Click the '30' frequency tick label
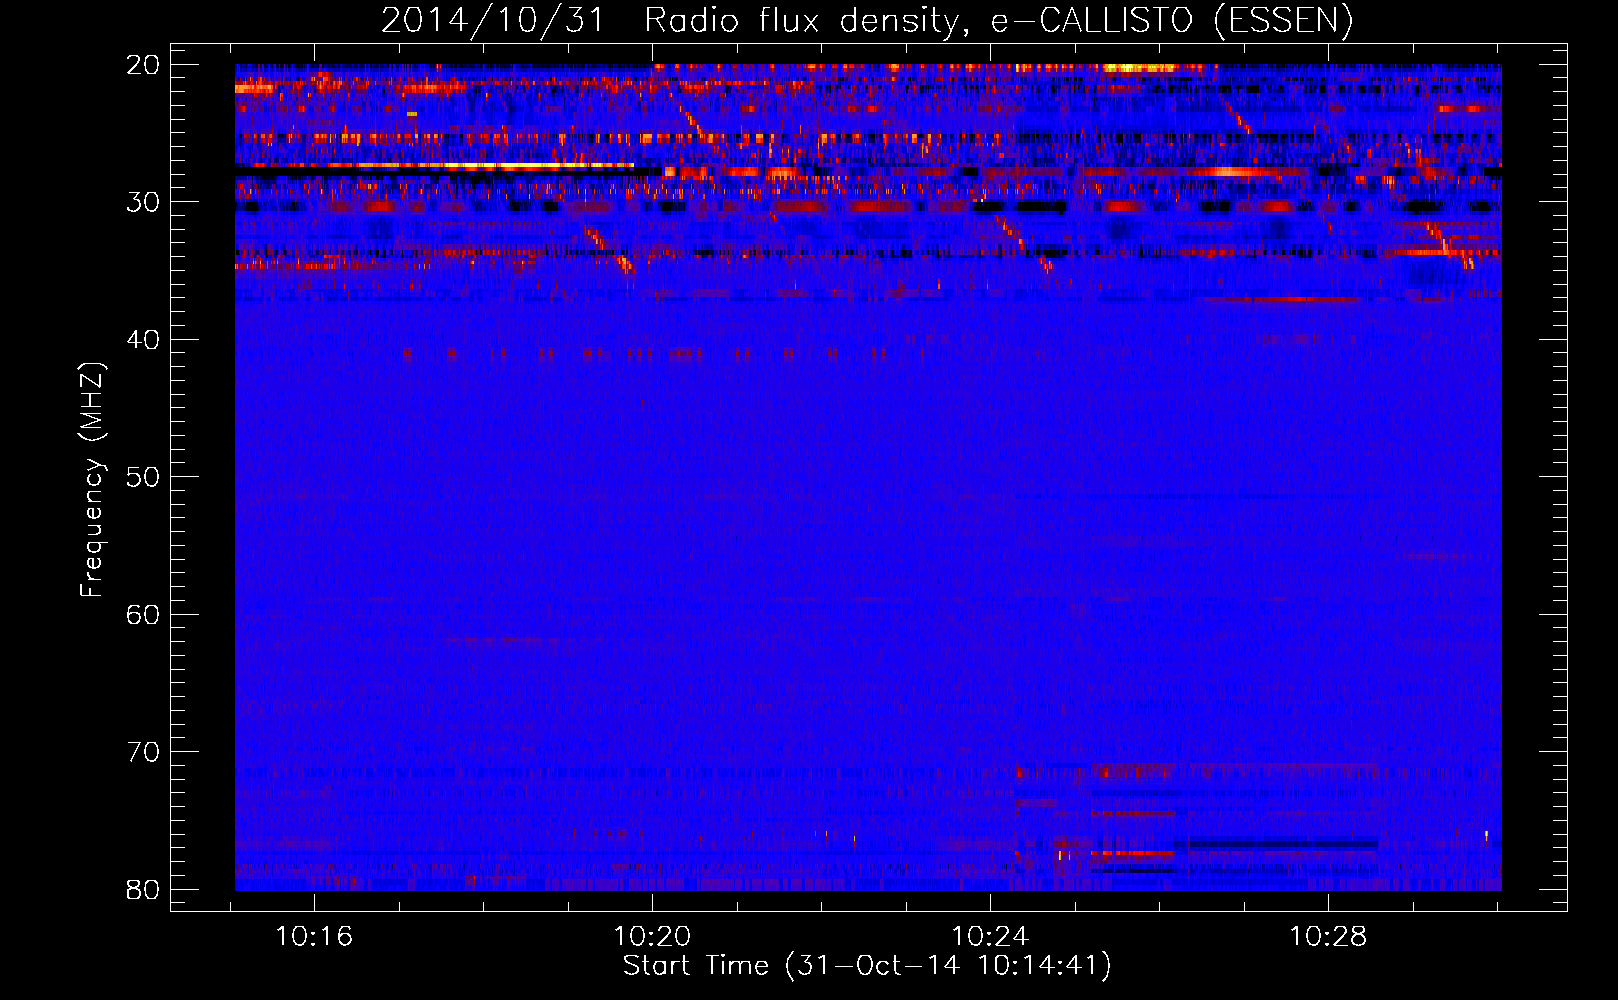This screenshot has width=1618, height=1000. [143, 202]
